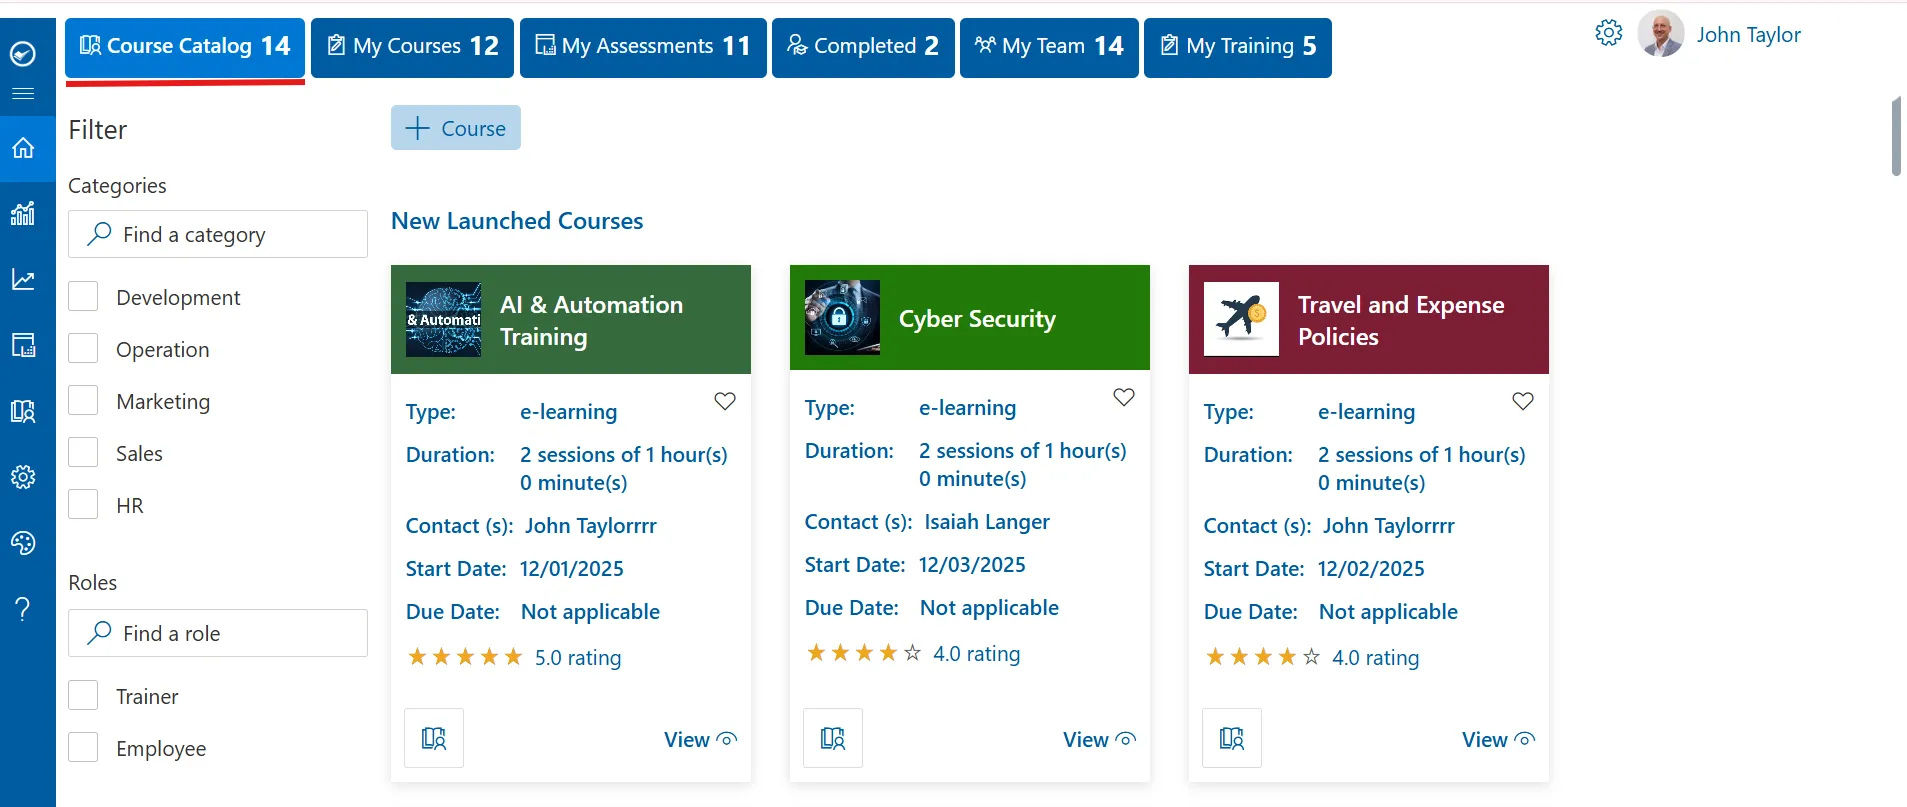Click the line graph sidebar icon
Viewport: 1907px width, 807px height.
click(x=23, y=279)
